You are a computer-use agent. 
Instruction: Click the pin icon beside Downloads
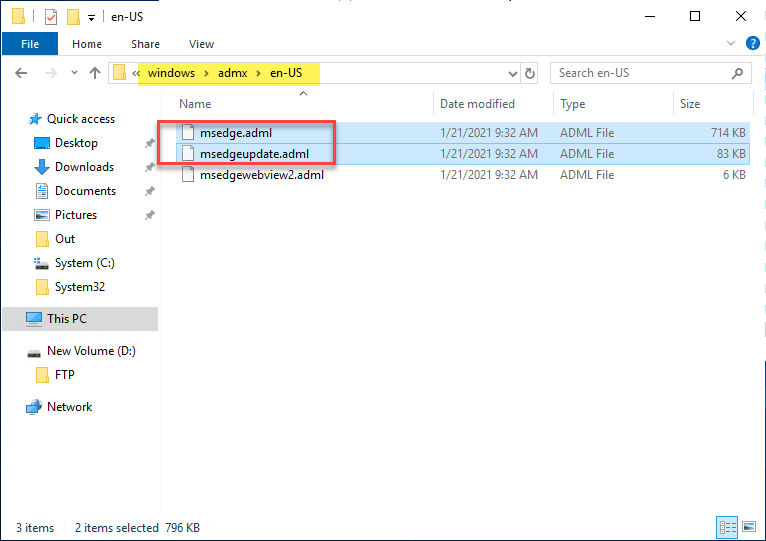149,167
